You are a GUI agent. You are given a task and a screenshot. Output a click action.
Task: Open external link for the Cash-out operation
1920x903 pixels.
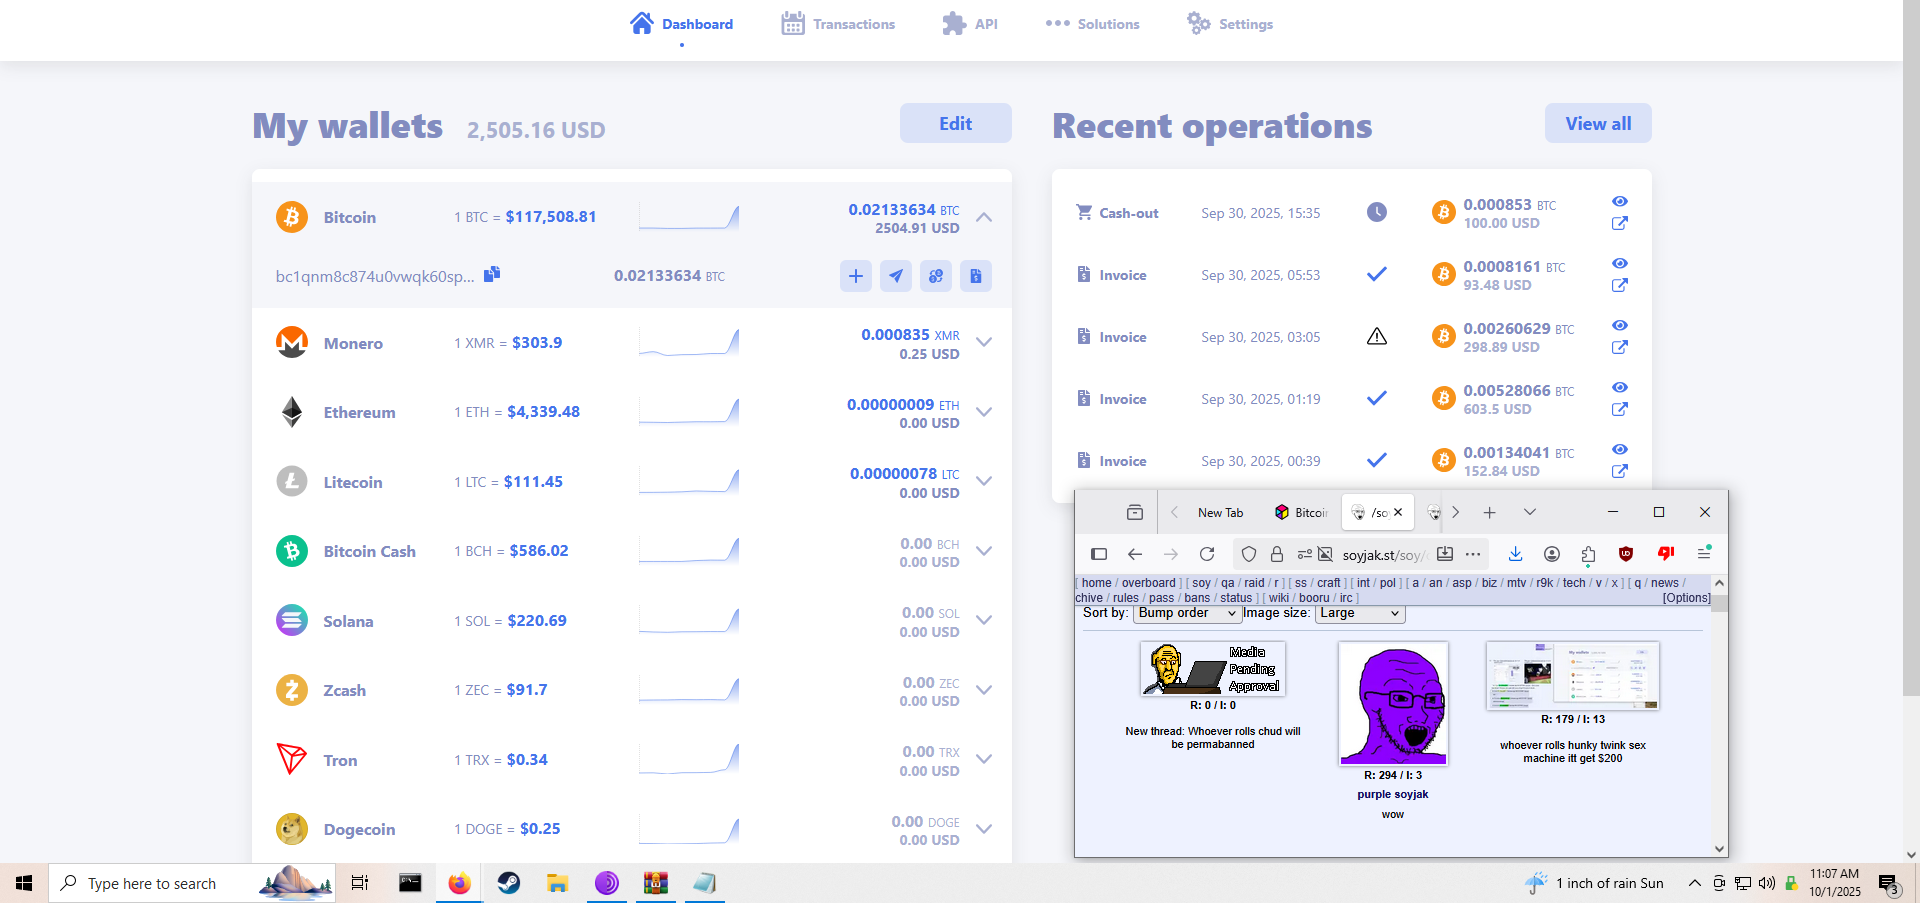click(1620, 224)
